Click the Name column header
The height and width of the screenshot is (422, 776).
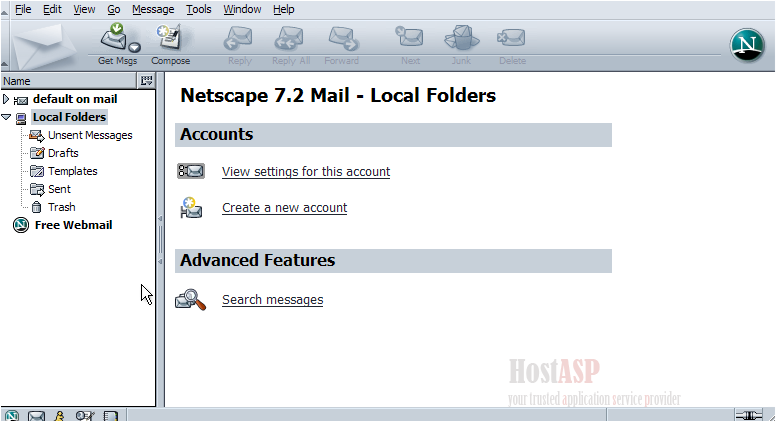click(68, 81)
